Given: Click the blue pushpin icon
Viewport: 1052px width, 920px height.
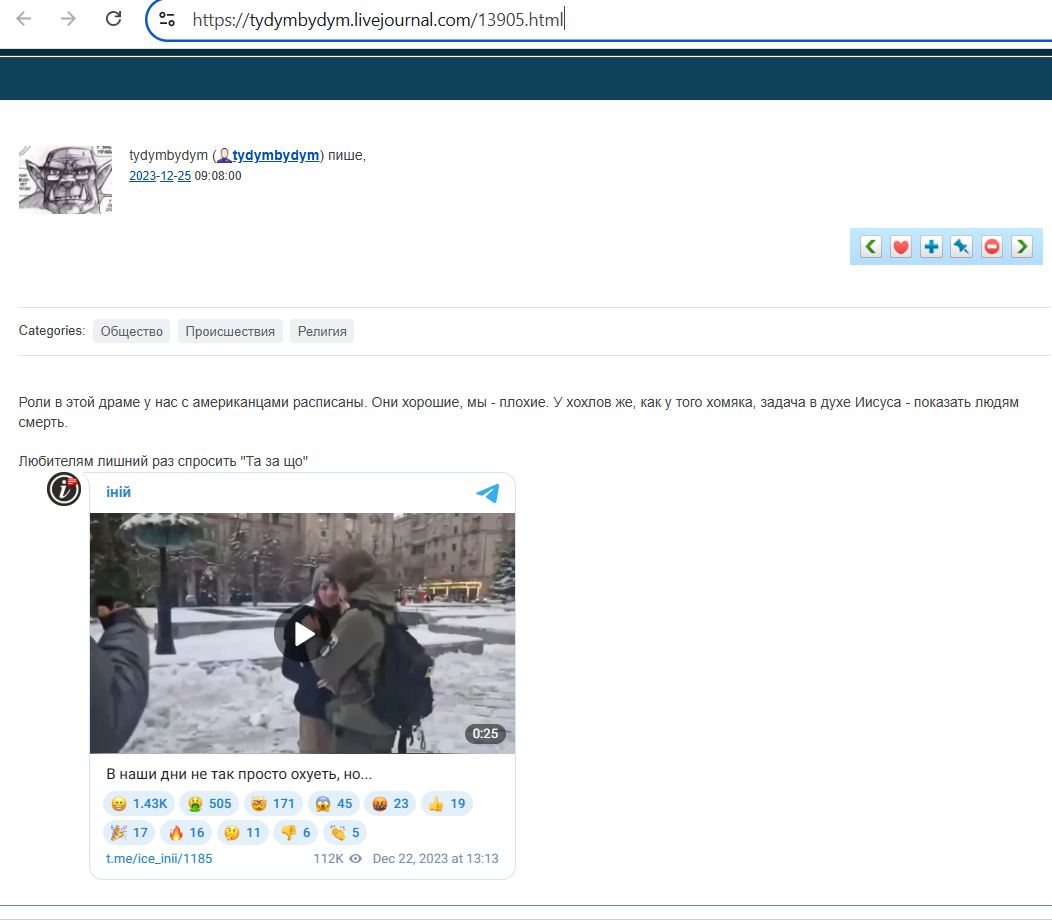Looking at the screenshot, I should [961, 247].
